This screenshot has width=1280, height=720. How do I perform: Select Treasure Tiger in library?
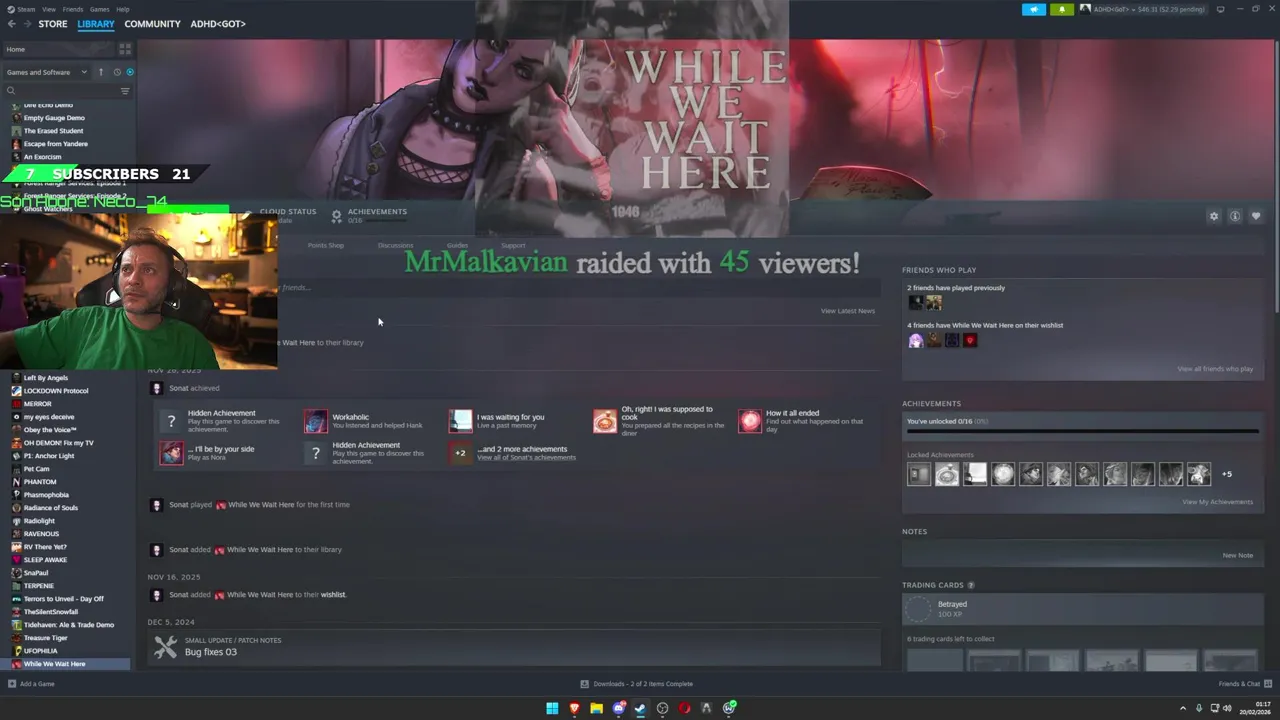pos(46,638)
